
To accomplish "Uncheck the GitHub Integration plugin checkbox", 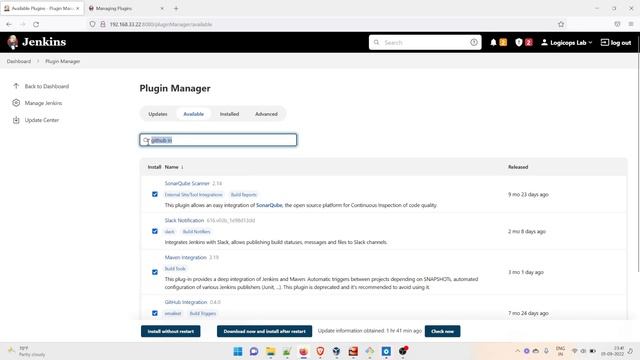I will (155, 313).
